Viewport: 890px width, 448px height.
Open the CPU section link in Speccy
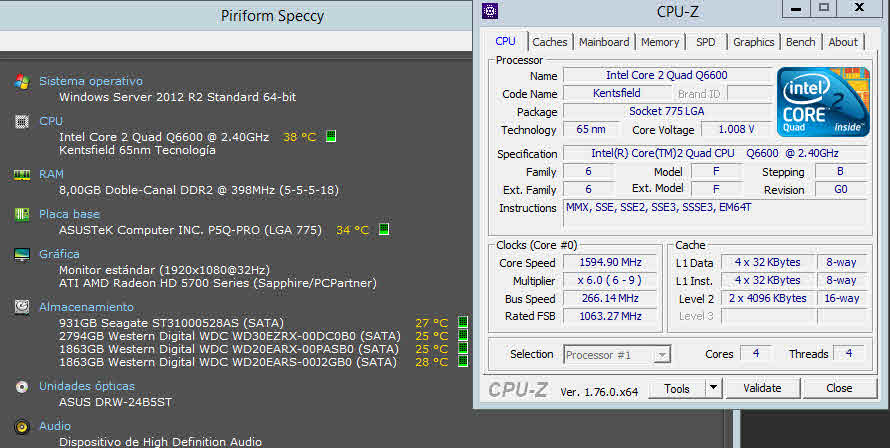(51, 121)
